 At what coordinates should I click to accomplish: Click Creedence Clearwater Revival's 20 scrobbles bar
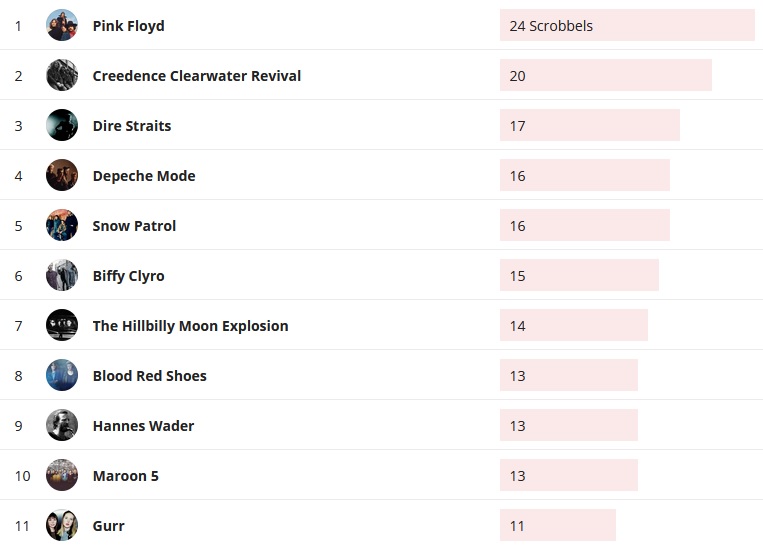tap(605, 76)
